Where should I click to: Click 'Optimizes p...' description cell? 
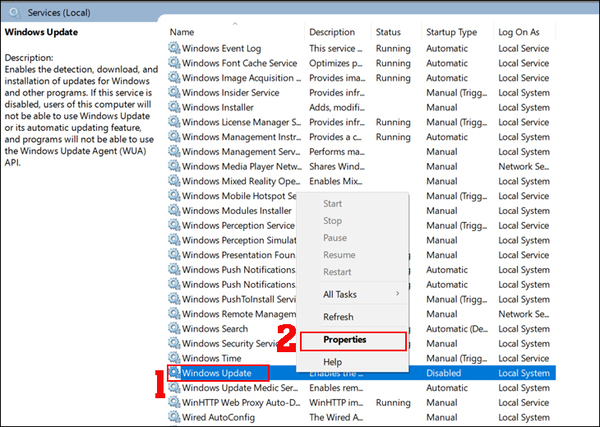point(336,63)
